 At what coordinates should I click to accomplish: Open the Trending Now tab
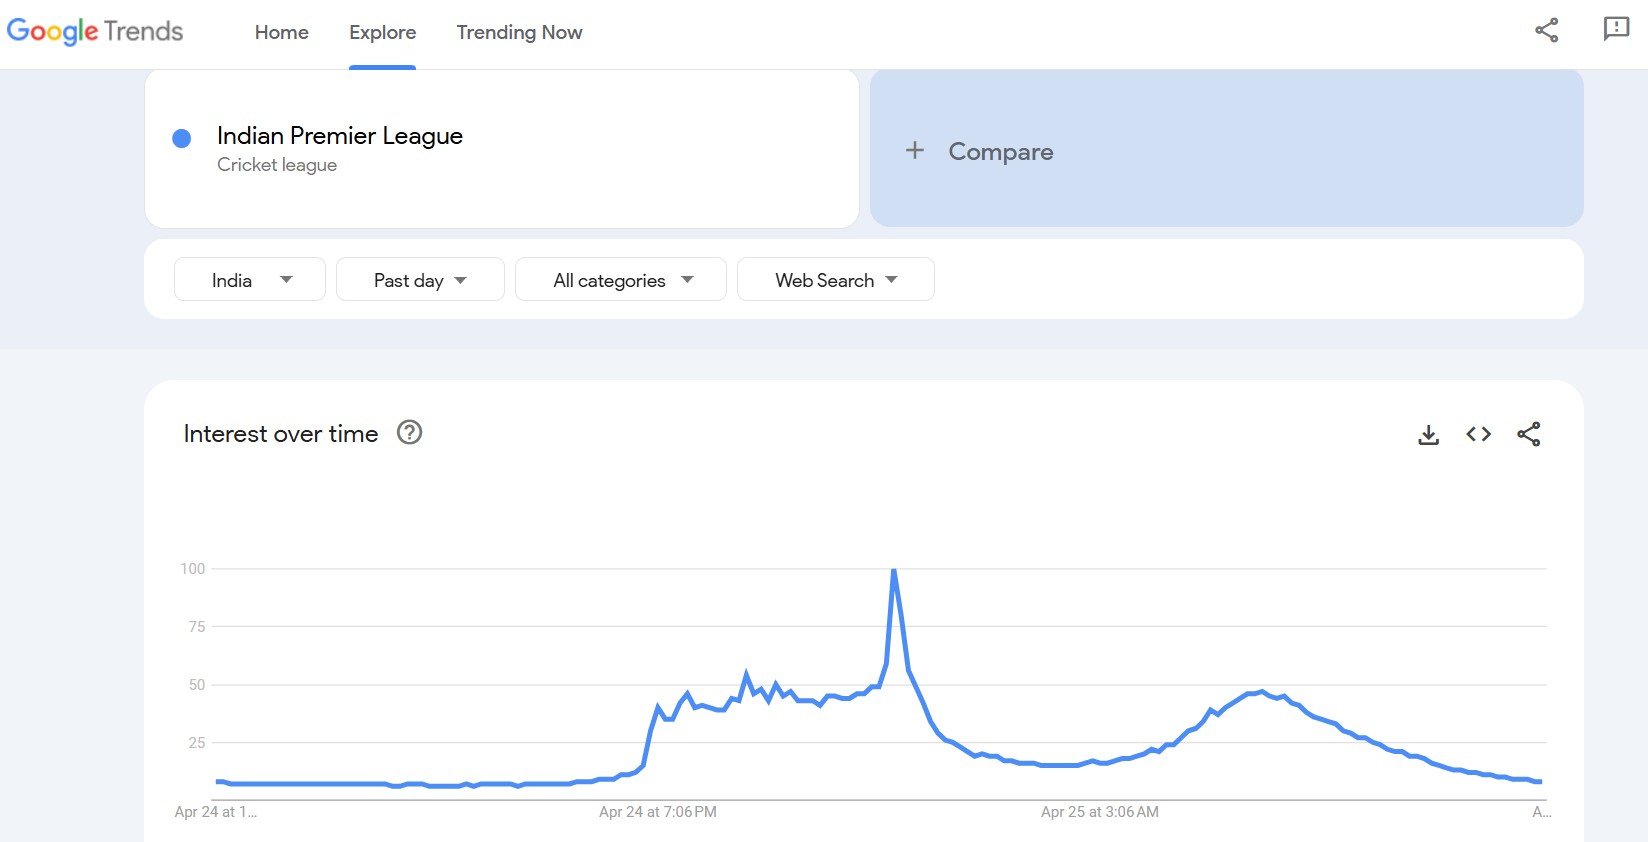point(519,32)
